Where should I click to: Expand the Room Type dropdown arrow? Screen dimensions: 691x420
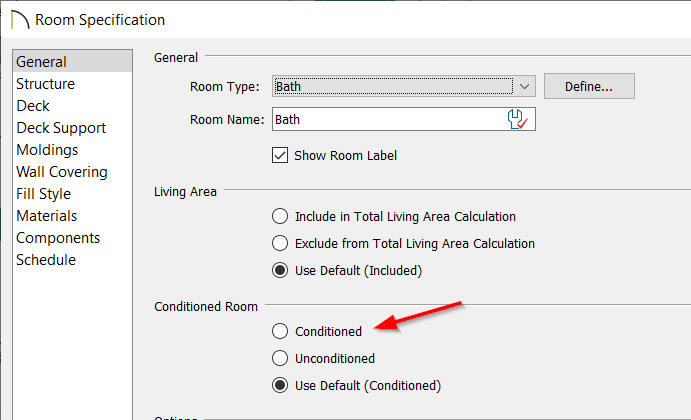click(524, 86)
